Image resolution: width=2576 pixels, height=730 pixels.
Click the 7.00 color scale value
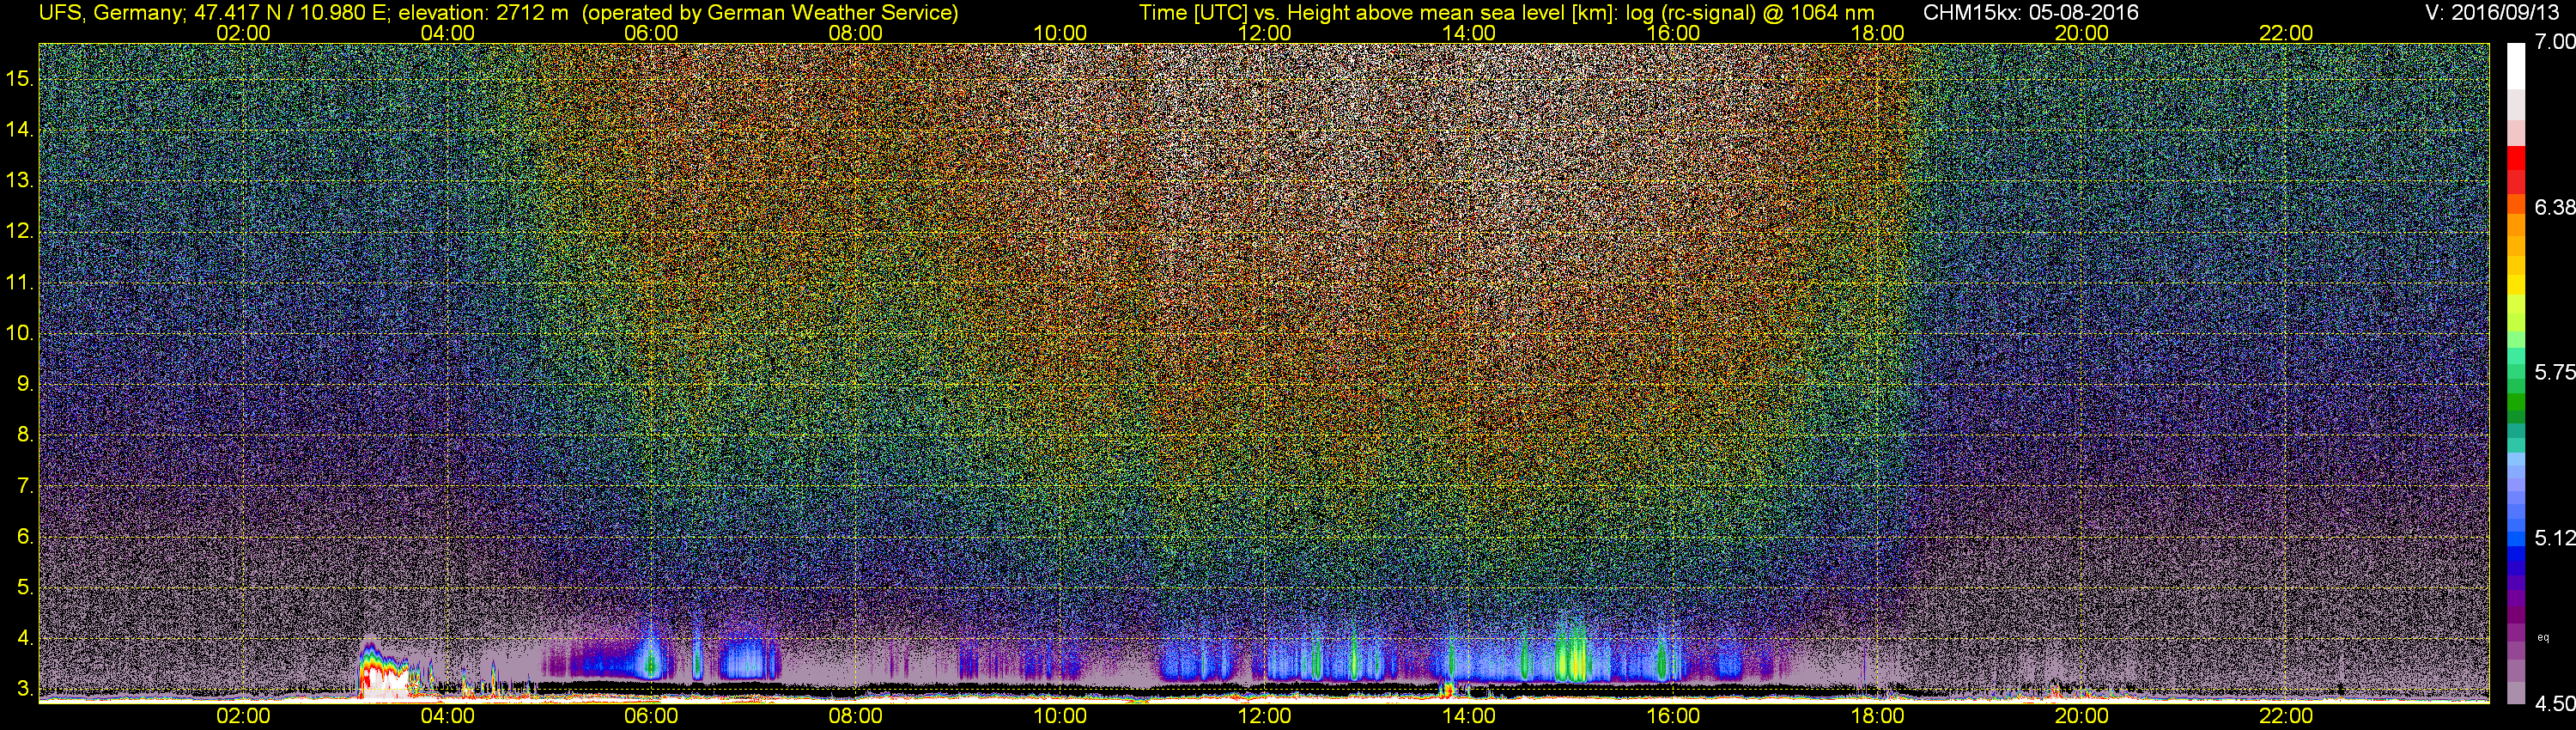tap(2554, 42)
